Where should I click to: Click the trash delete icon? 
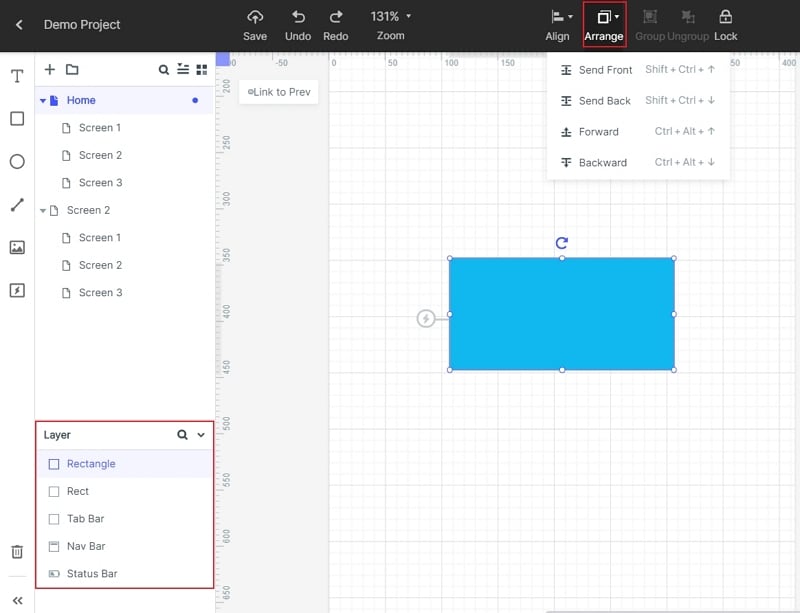17,552
